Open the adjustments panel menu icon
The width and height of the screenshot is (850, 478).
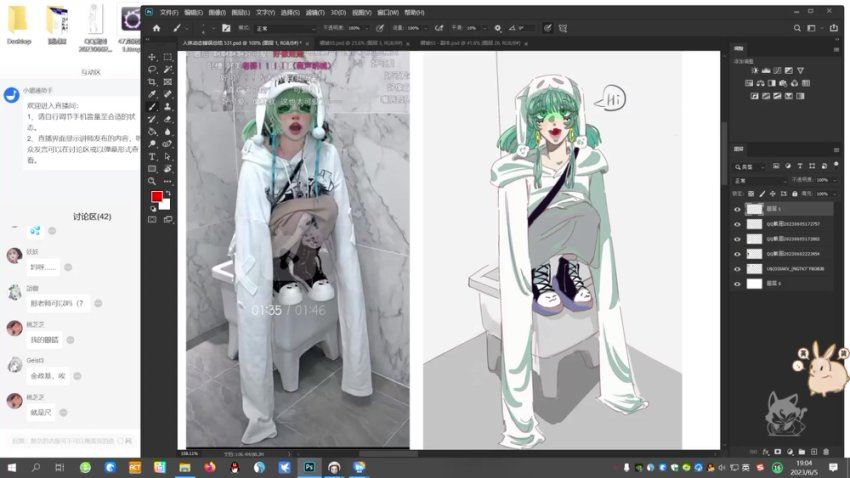pos(836,49)
